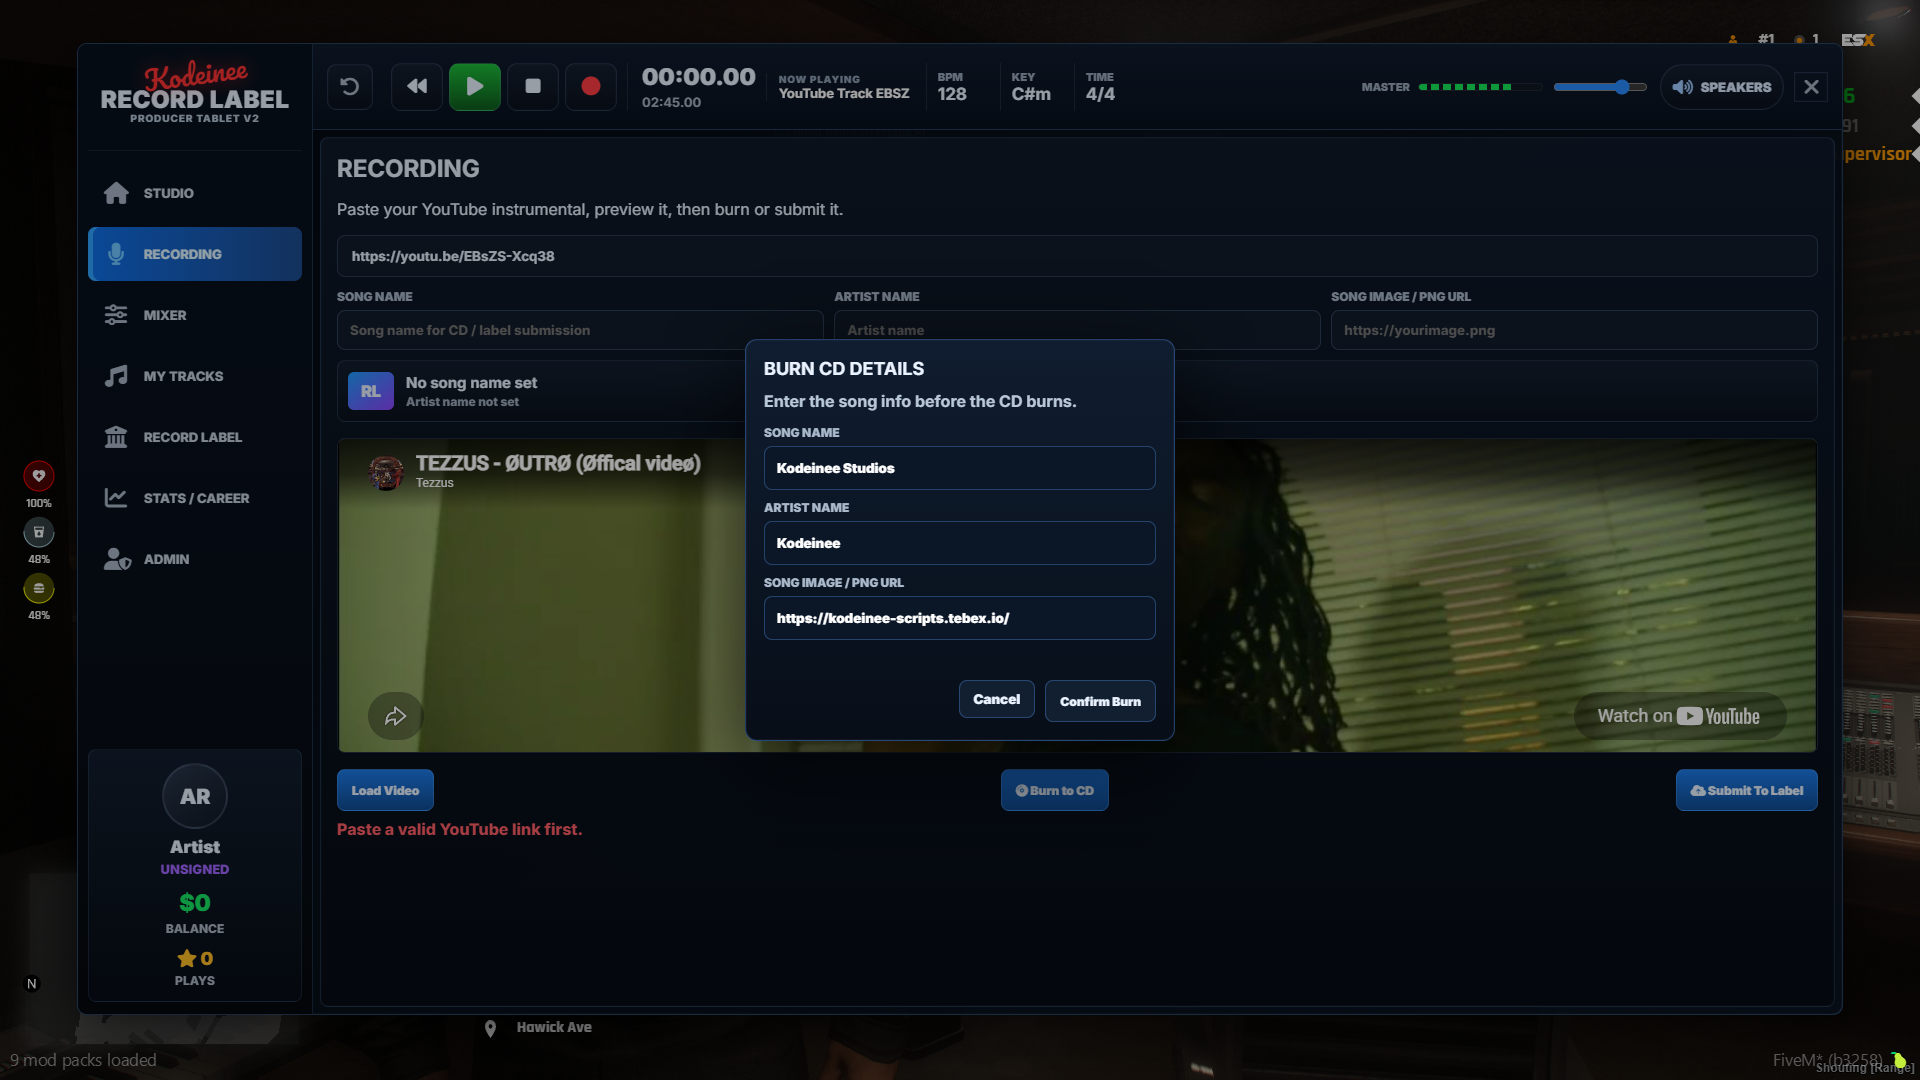Click the BPM 128 value
The image size is (1920, 1080).
952,94
